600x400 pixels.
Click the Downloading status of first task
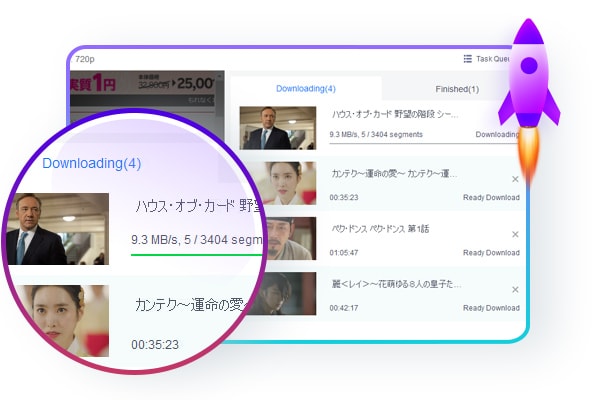point(497,134)
